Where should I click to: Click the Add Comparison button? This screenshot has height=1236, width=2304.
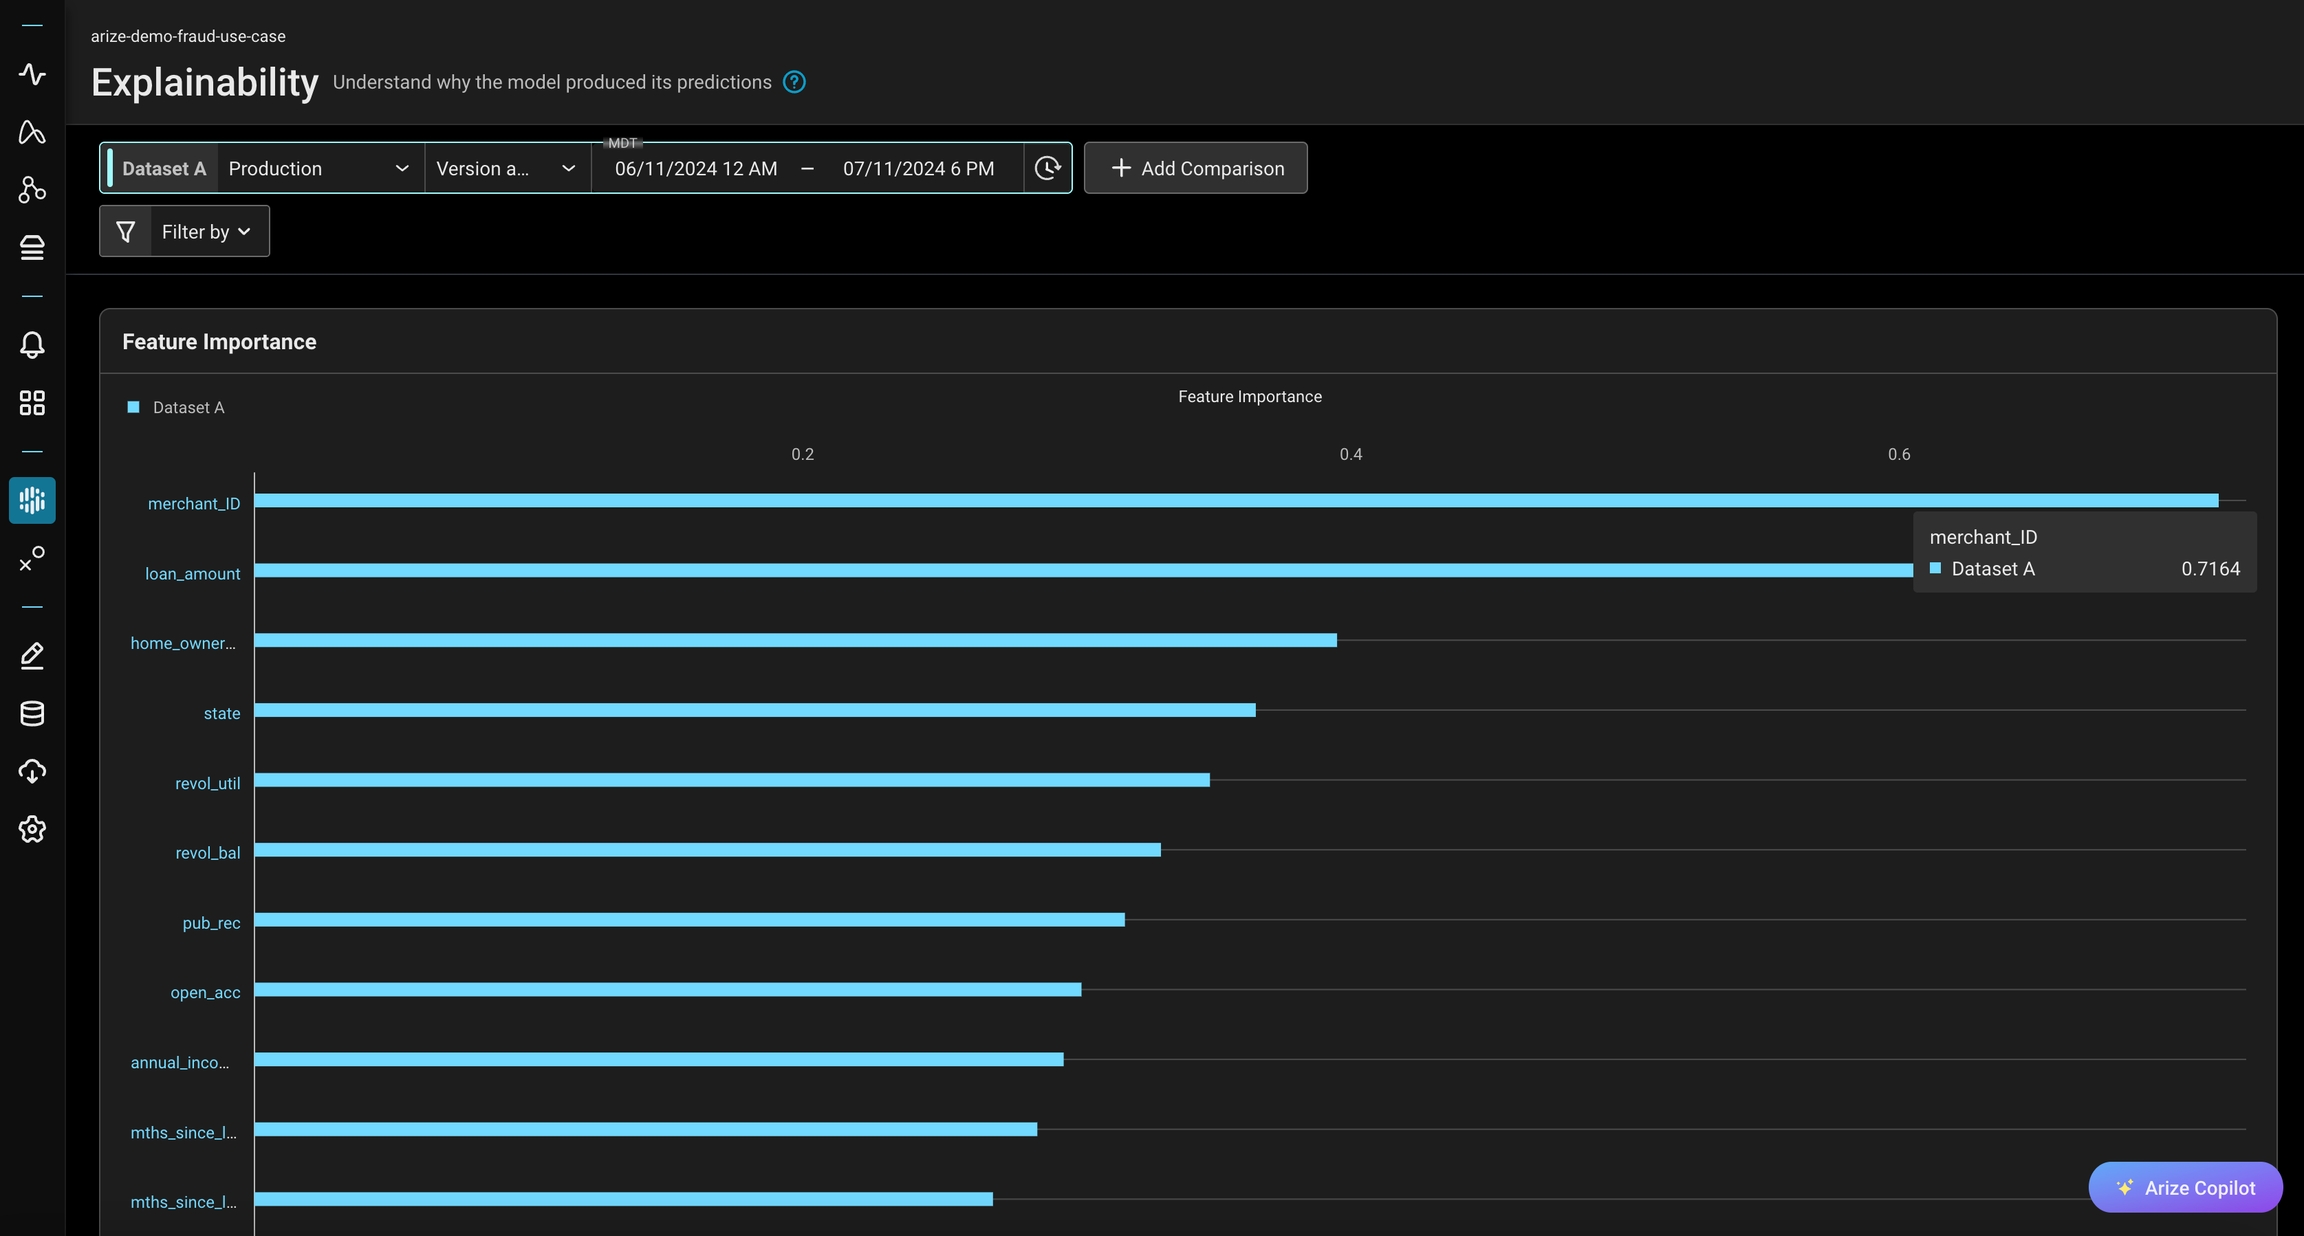click(x=1195, y=168)
